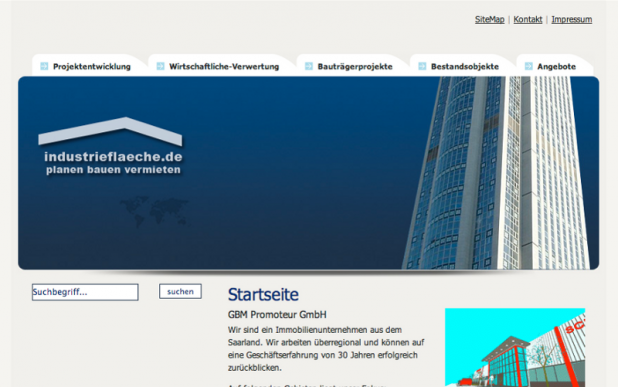
Task: Click the suchen search button
Action: pyautogui.click(x=180, y=291)
